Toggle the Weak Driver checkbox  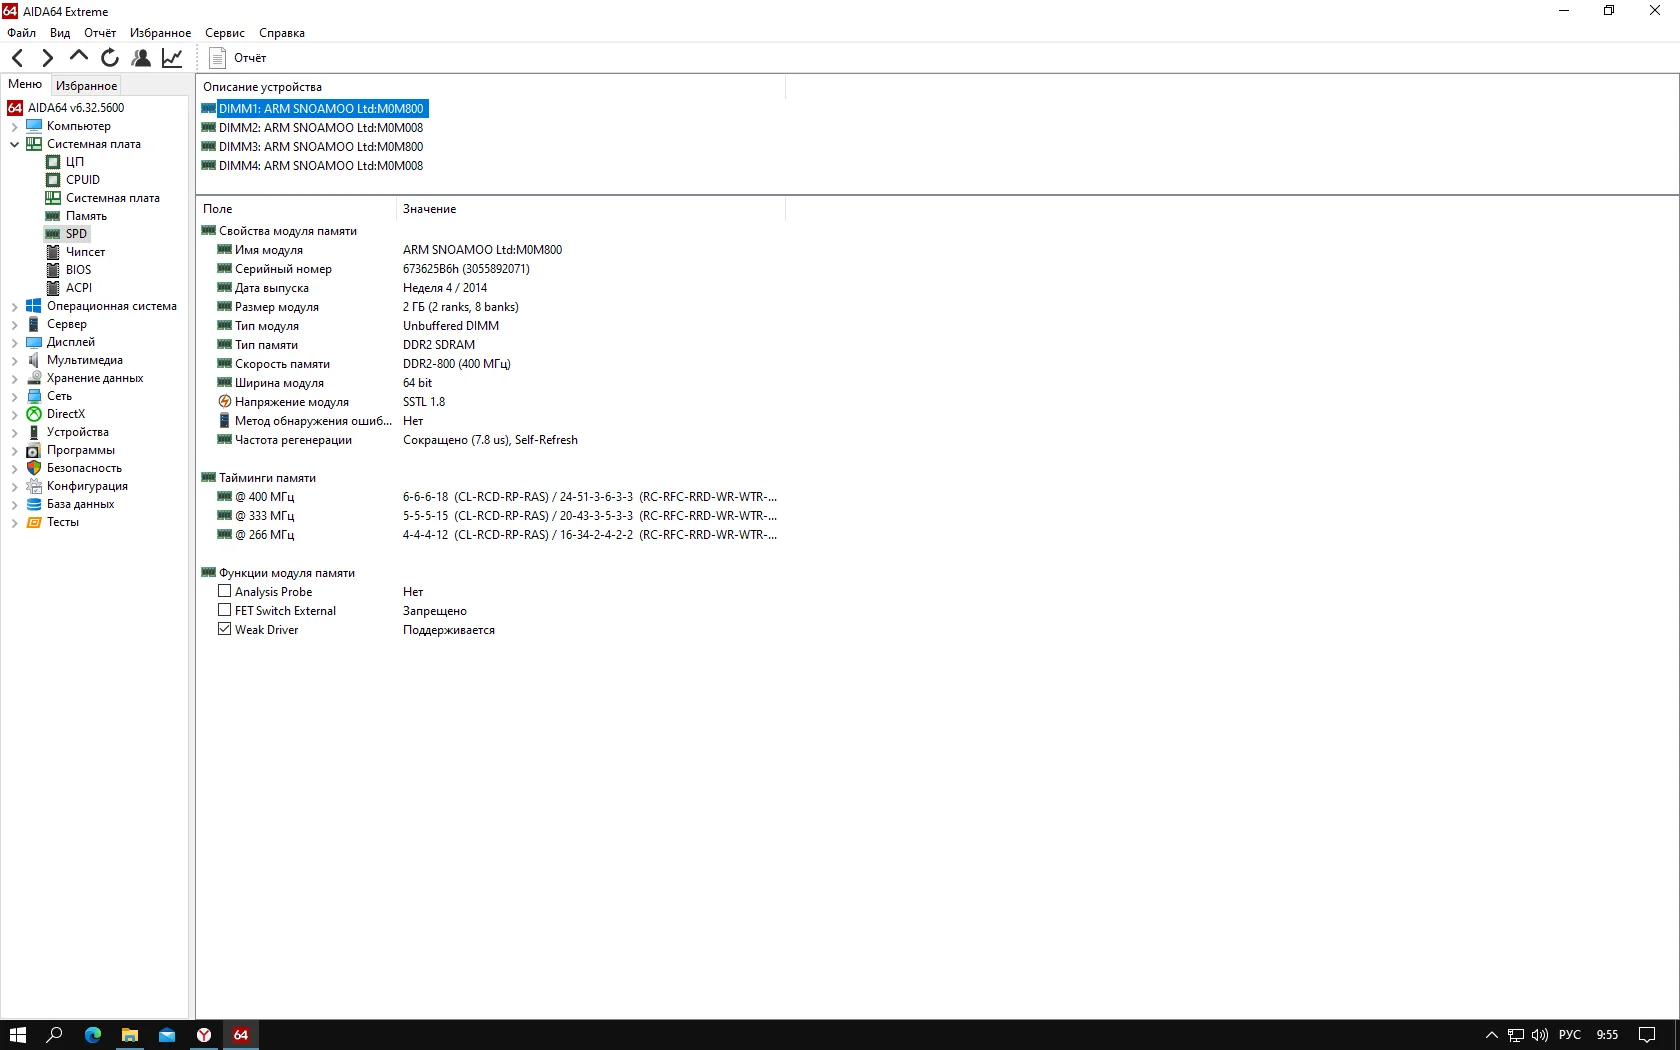click(x=225, y=630)
